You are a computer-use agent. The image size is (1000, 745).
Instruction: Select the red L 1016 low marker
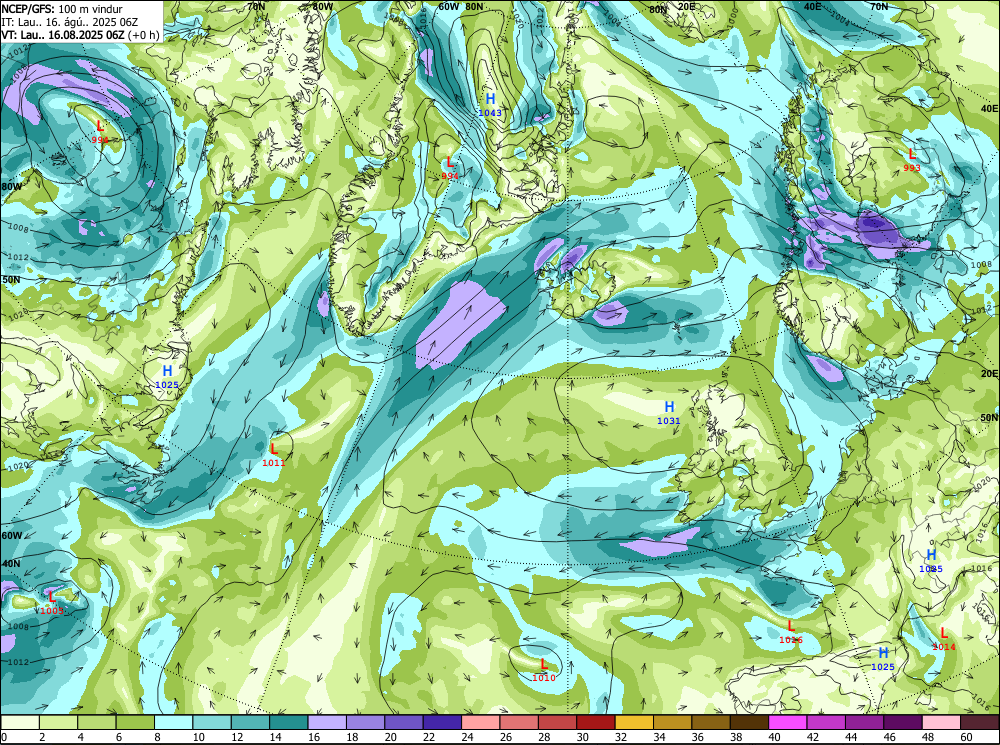coord(791,632)
